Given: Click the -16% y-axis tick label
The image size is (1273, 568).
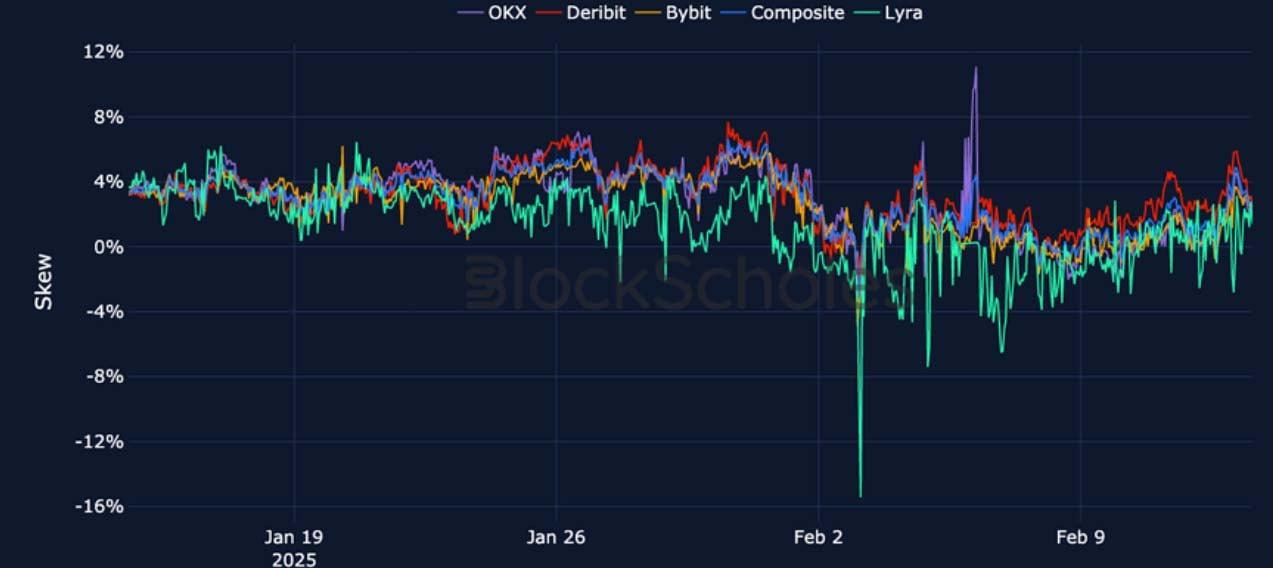Looking at the screenshot, I should [x=98, y=507].
